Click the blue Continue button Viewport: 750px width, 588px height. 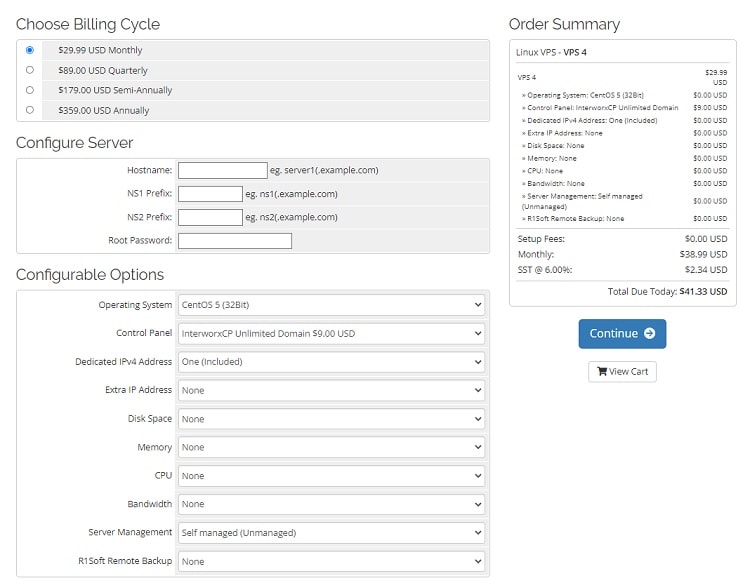pyautogui.click(x=622, y=333)
